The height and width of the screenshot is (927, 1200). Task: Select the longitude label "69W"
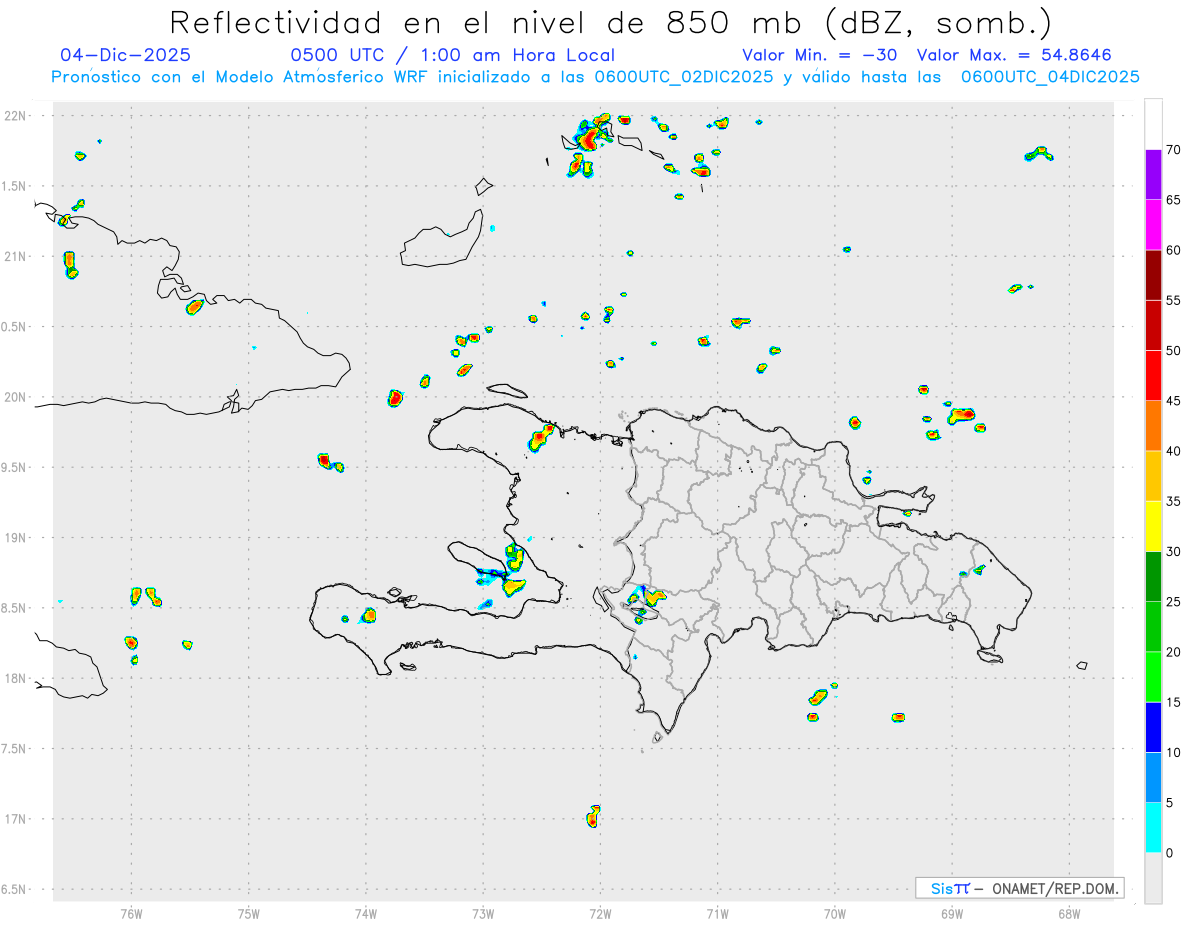point(952,913)
